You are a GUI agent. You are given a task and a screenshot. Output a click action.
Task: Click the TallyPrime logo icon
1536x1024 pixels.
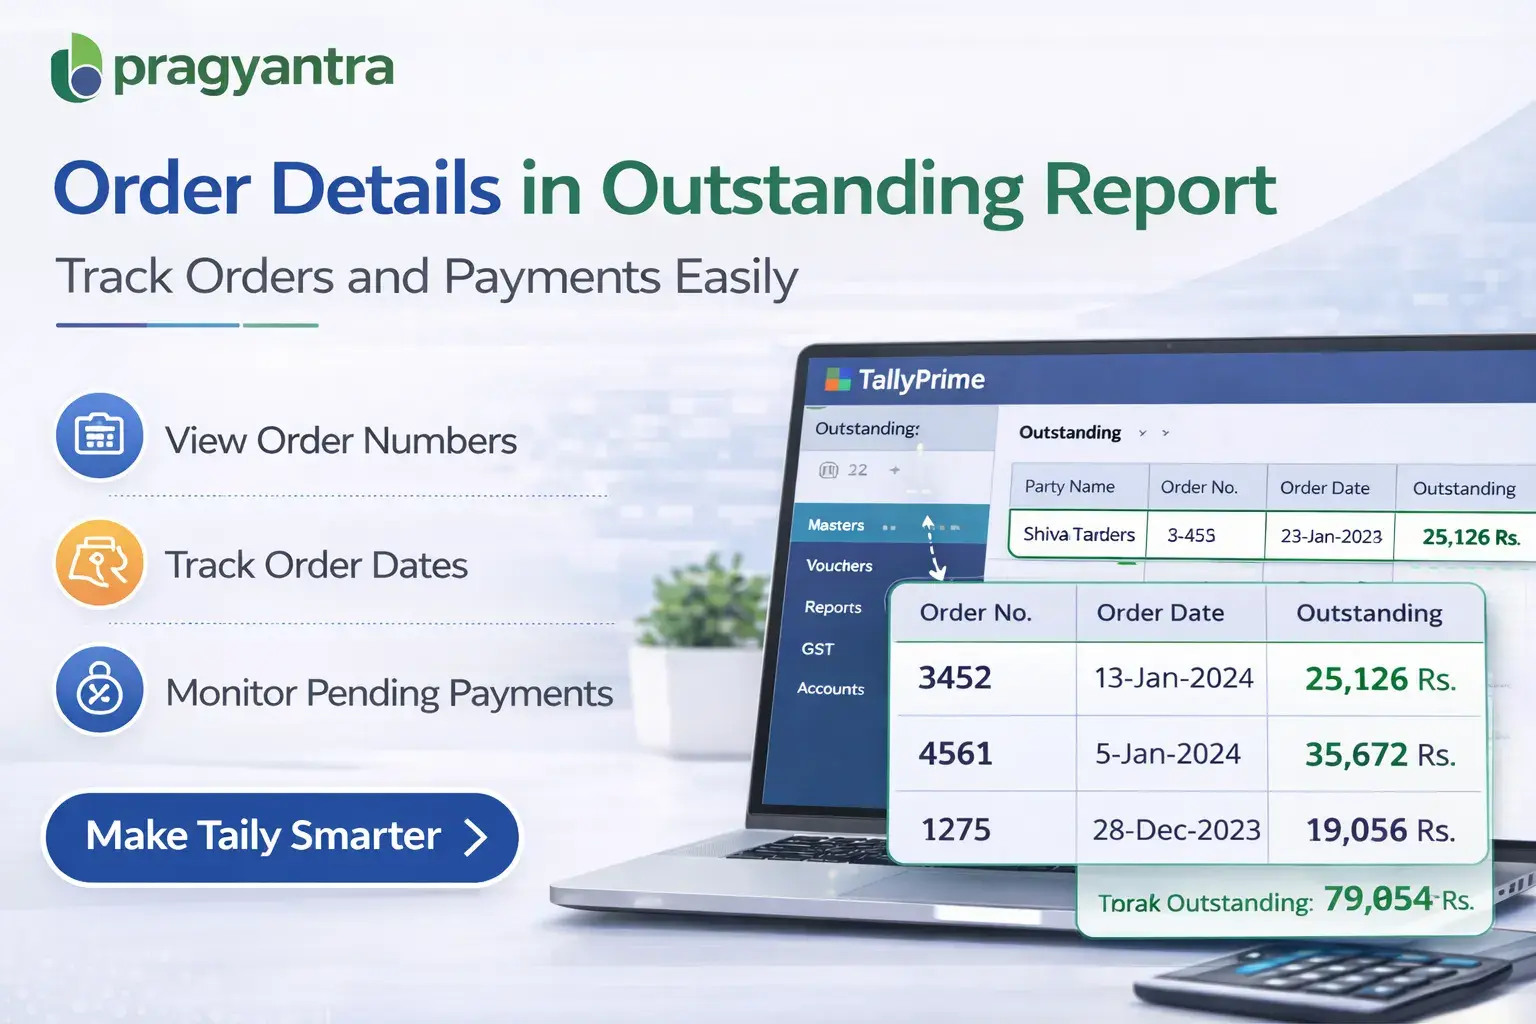click(x=837, y=379)
